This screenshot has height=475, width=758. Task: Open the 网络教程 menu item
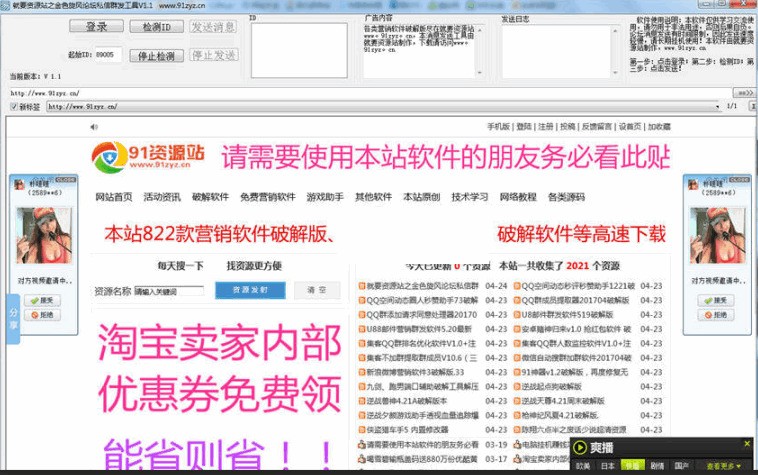click(x=518, y=197)
